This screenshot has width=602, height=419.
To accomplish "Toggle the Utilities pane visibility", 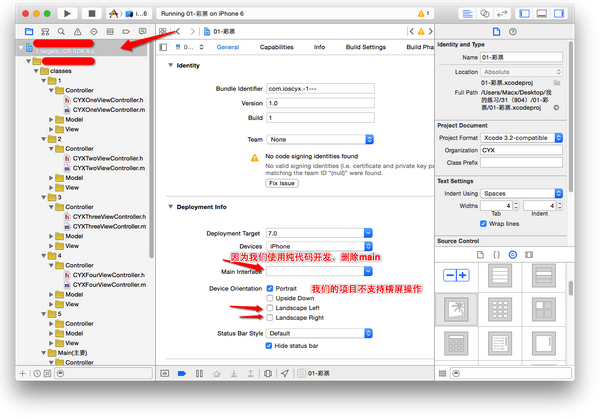I will (559, 14).
